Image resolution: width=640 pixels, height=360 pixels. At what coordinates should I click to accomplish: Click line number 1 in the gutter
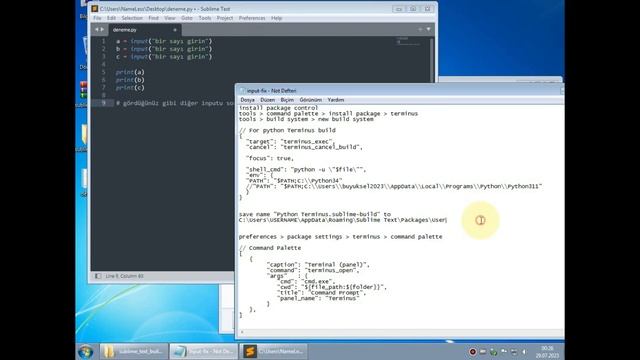coord(103,41)
